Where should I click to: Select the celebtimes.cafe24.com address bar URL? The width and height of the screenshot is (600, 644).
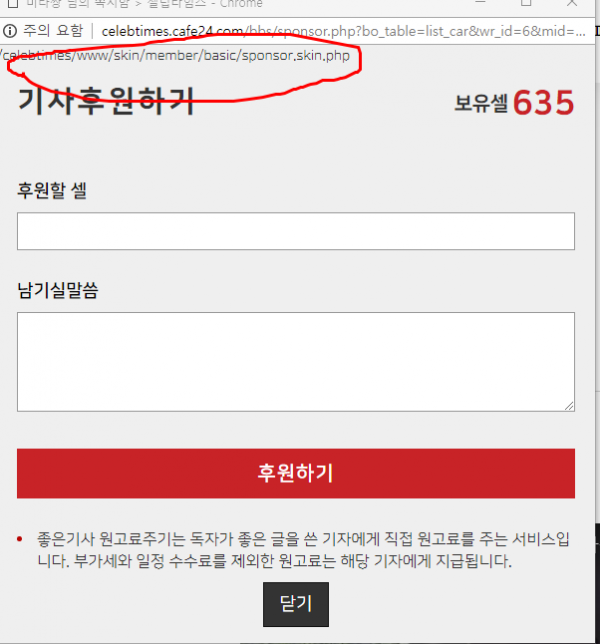343,31
